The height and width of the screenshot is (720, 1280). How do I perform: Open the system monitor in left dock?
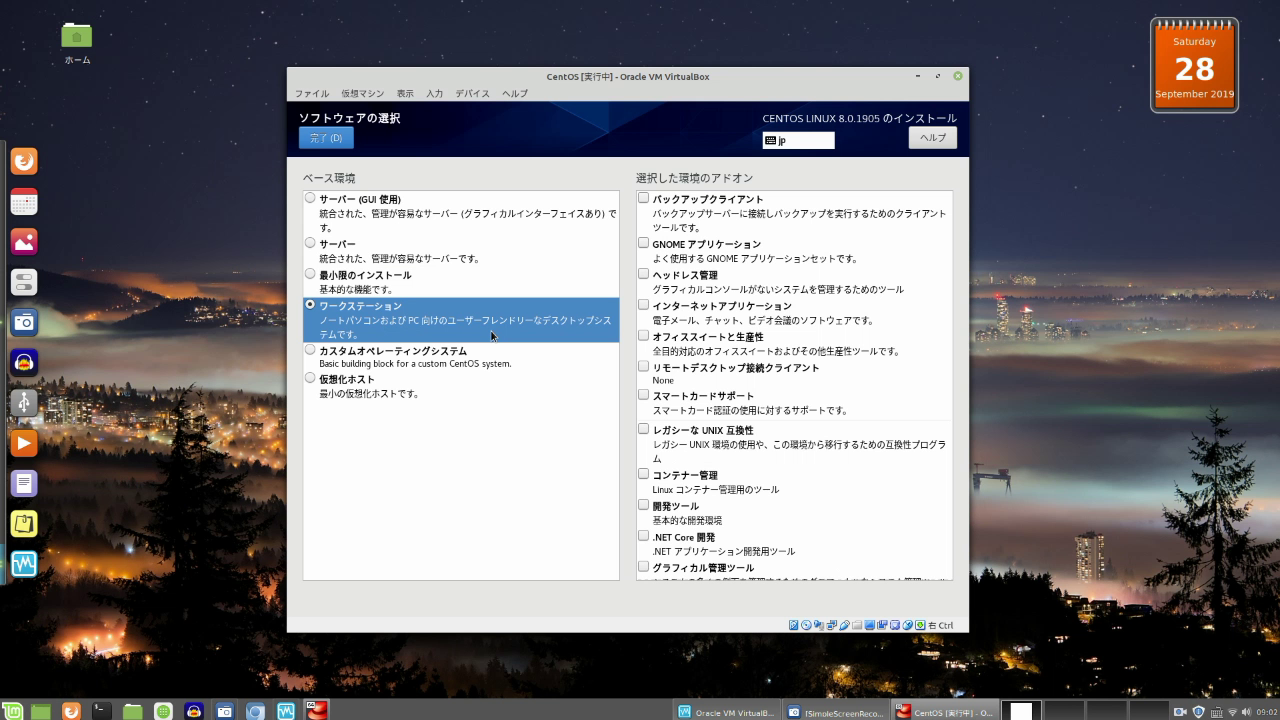(x=24, y=564)
